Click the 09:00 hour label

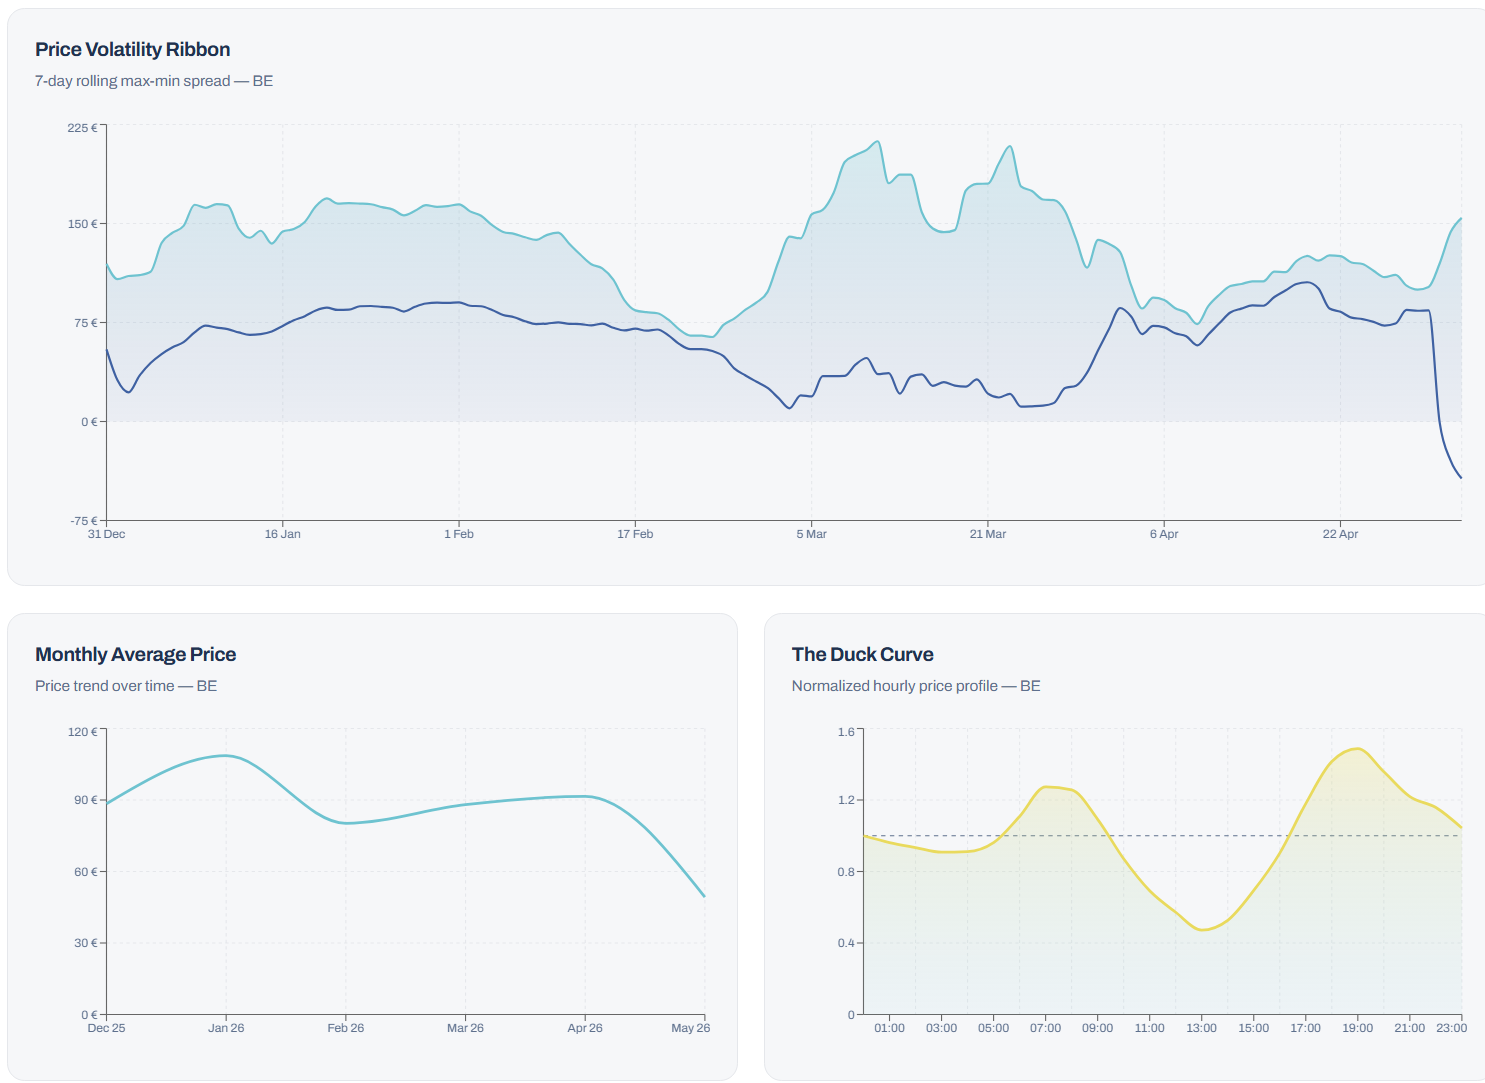[x=1097, y=1028]
